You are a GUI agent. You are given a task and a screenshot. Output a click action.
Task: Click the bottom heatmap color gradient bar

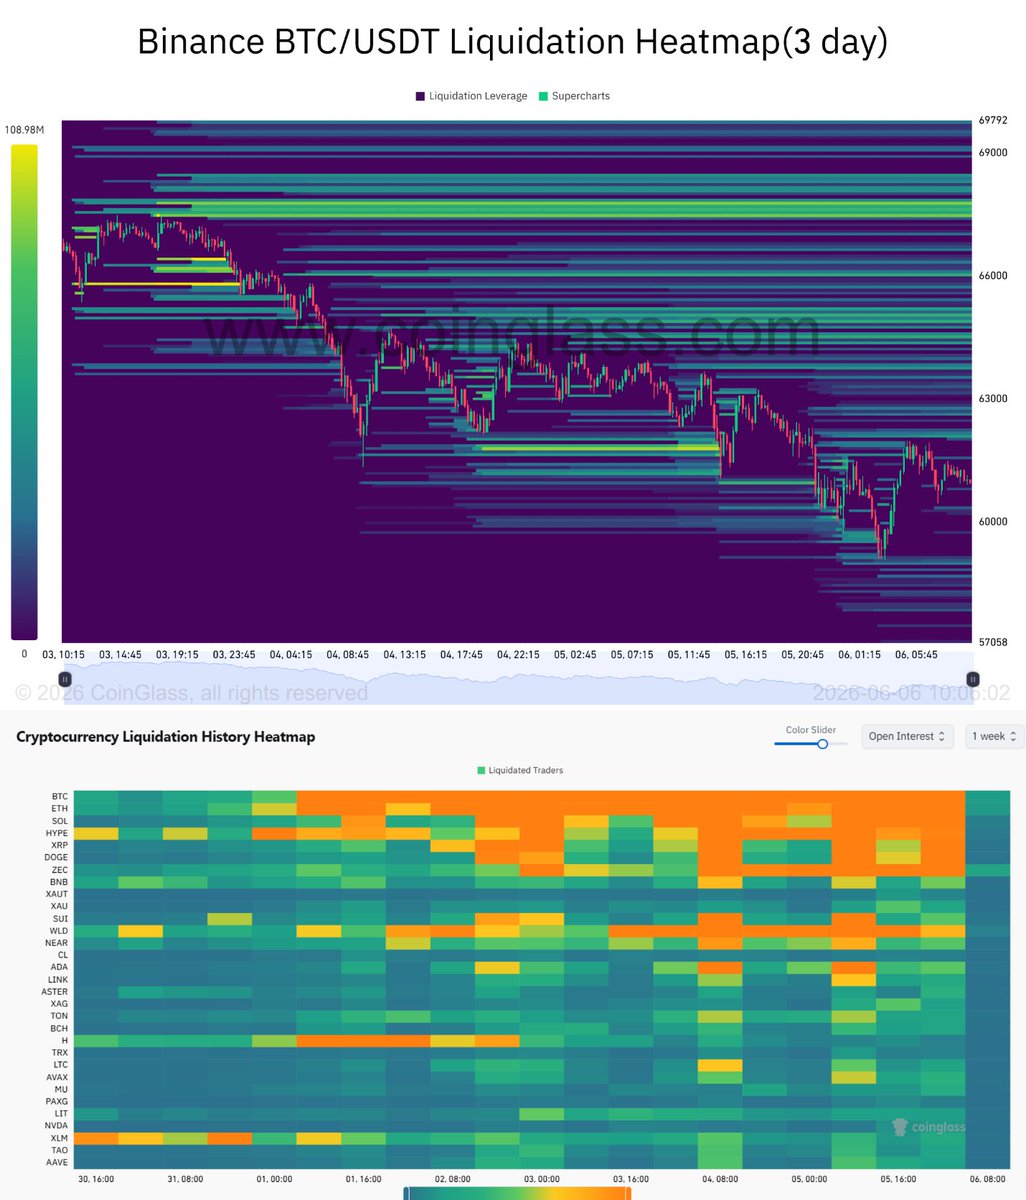(x=517, y=1193)
